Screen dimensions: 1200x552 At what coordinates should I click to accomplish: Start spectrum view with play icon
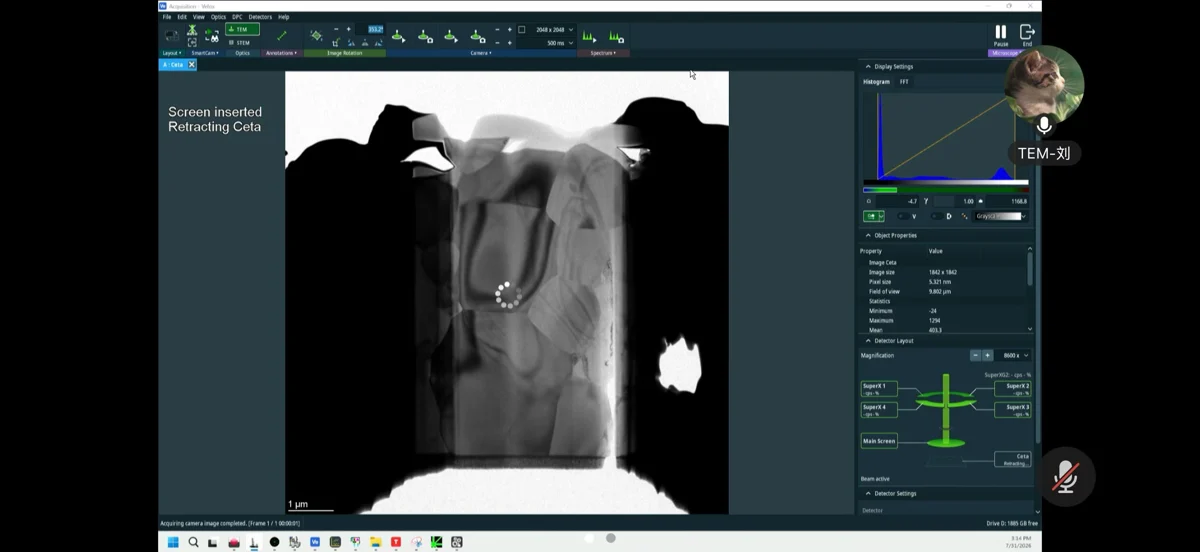589,37
